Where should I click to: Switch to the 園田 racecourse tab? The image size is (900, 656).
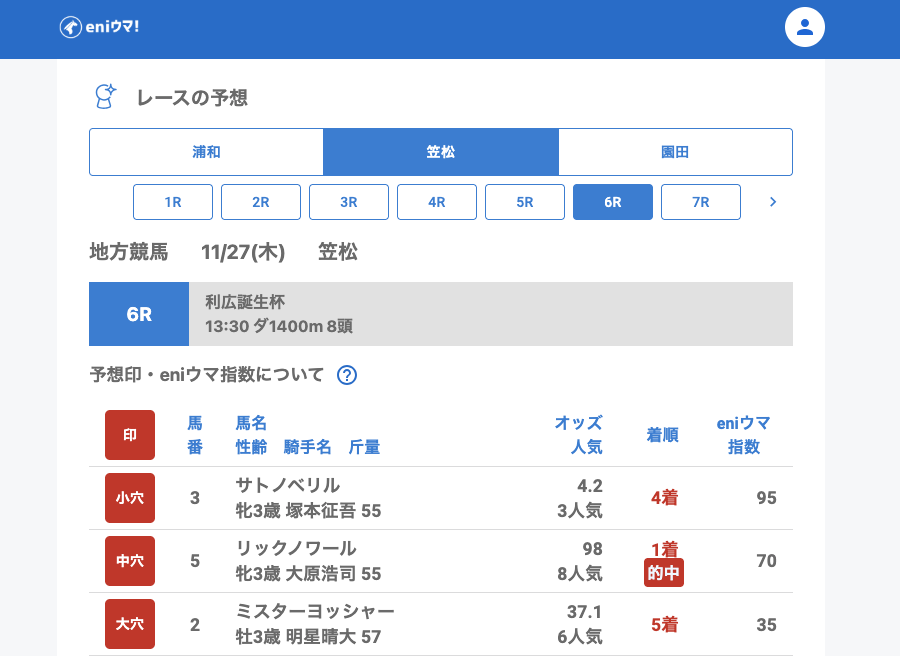[x=675, y=152]
